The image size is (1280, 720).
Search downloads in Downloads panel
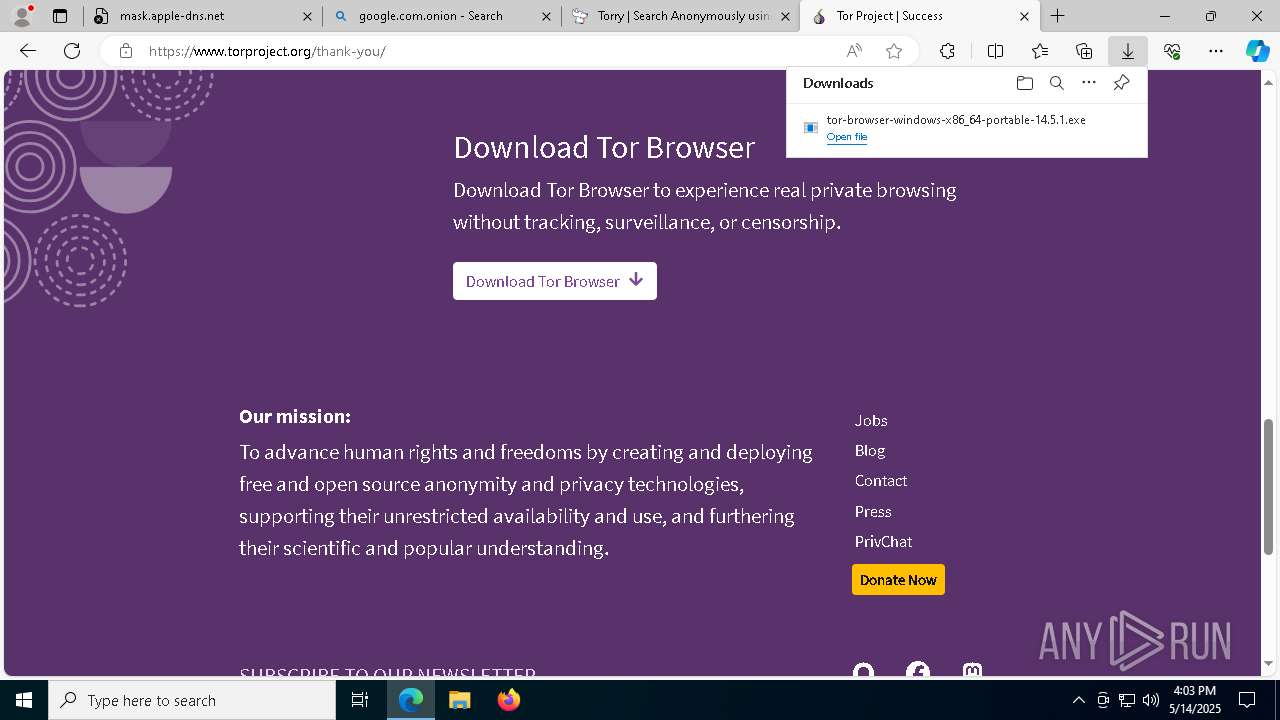[1057, 83]
